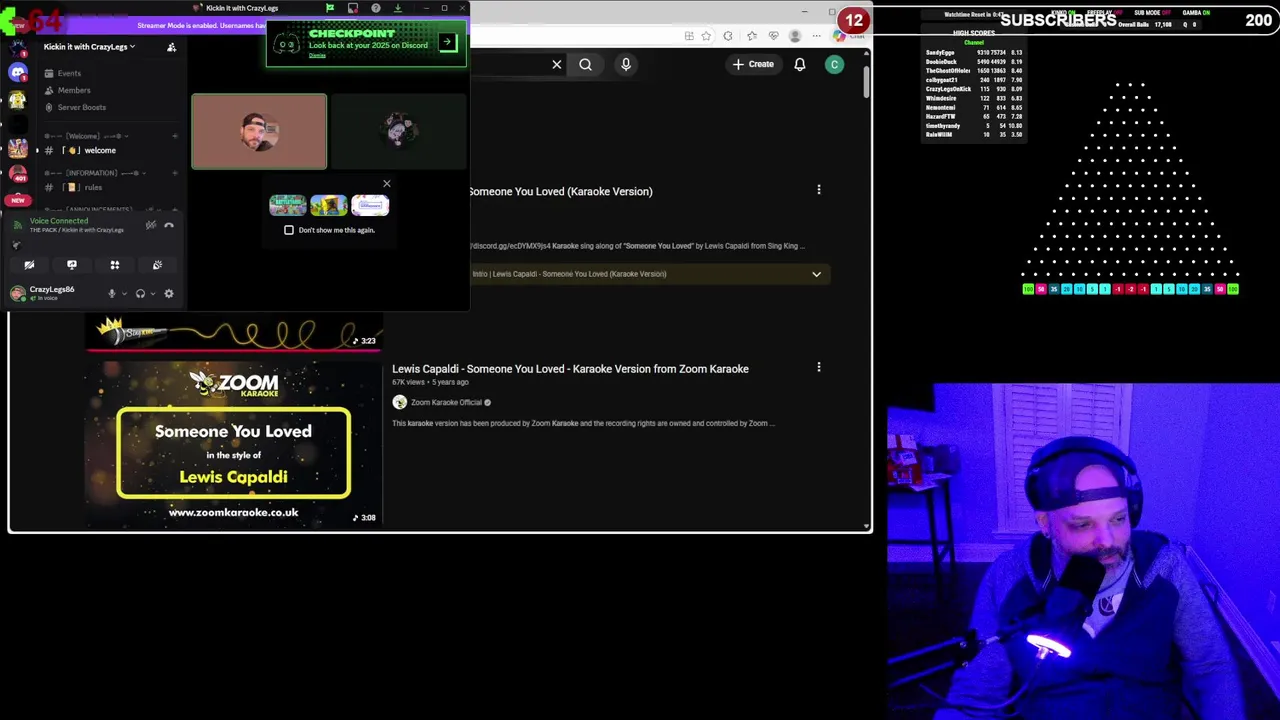Deafen using the headphones icon
The height and width of the screenshot is (720, 1280).
coord(140,293)
